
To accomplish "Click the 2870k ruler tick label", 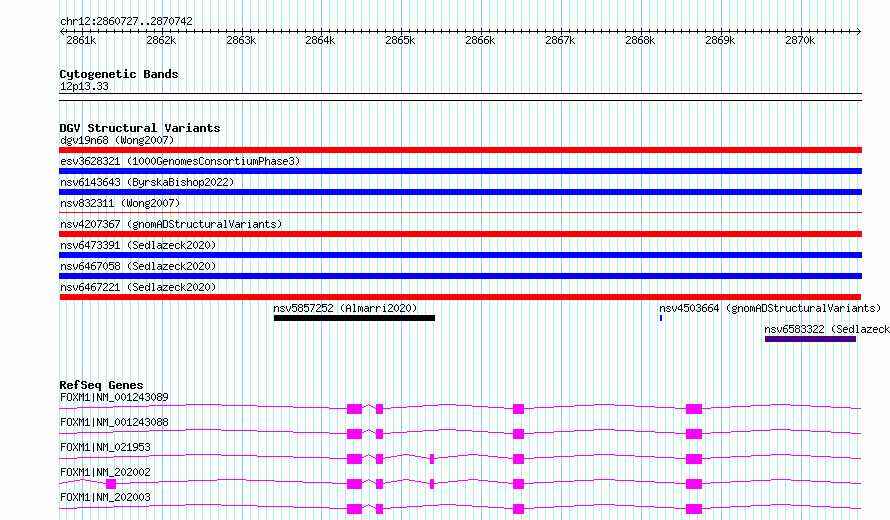I will tap(800, 40).
